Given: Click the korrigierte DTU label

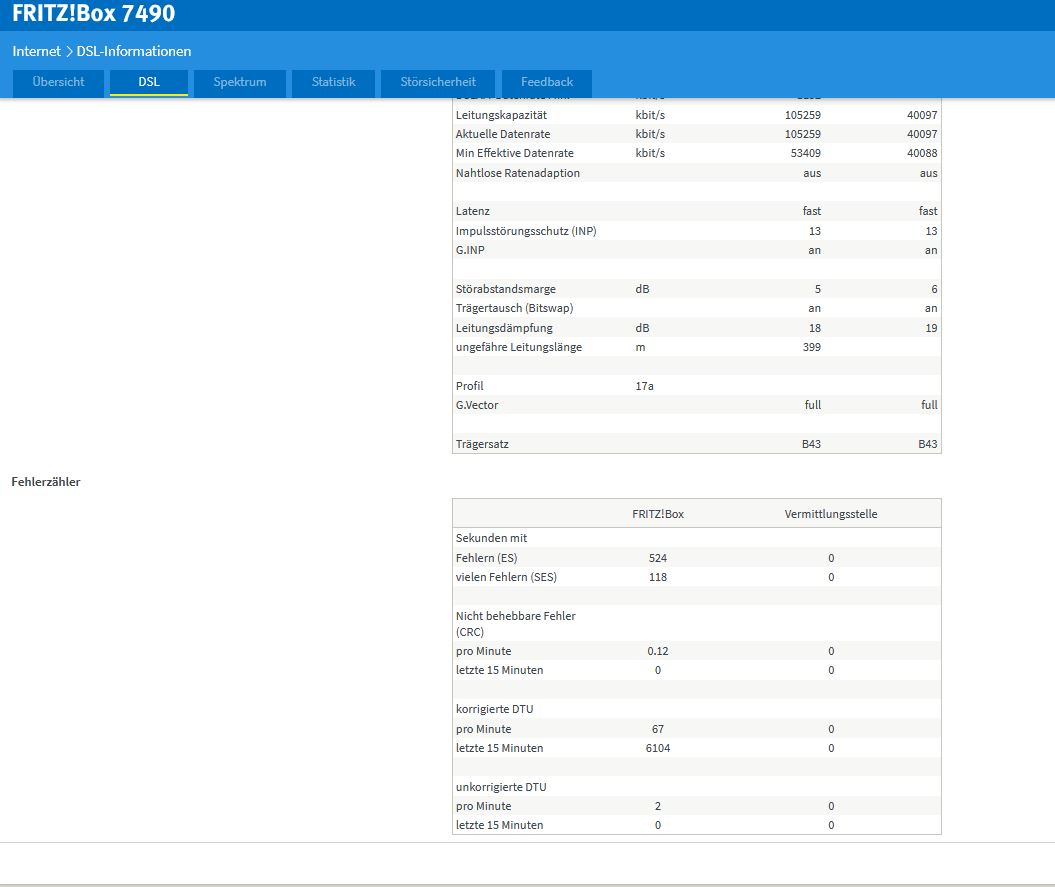Looking at the screenshot, I should (x=494, y=709).
